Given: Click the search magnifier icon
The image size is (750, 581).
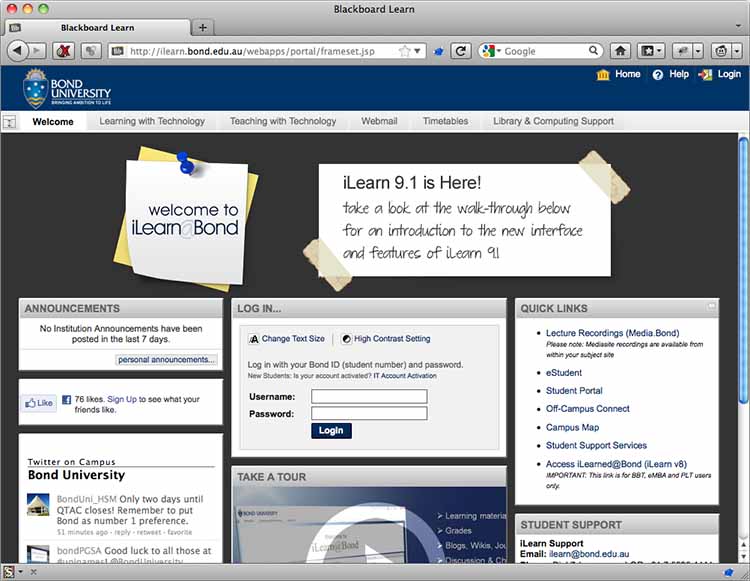Looking at the screenshot, I should [593, 50].
